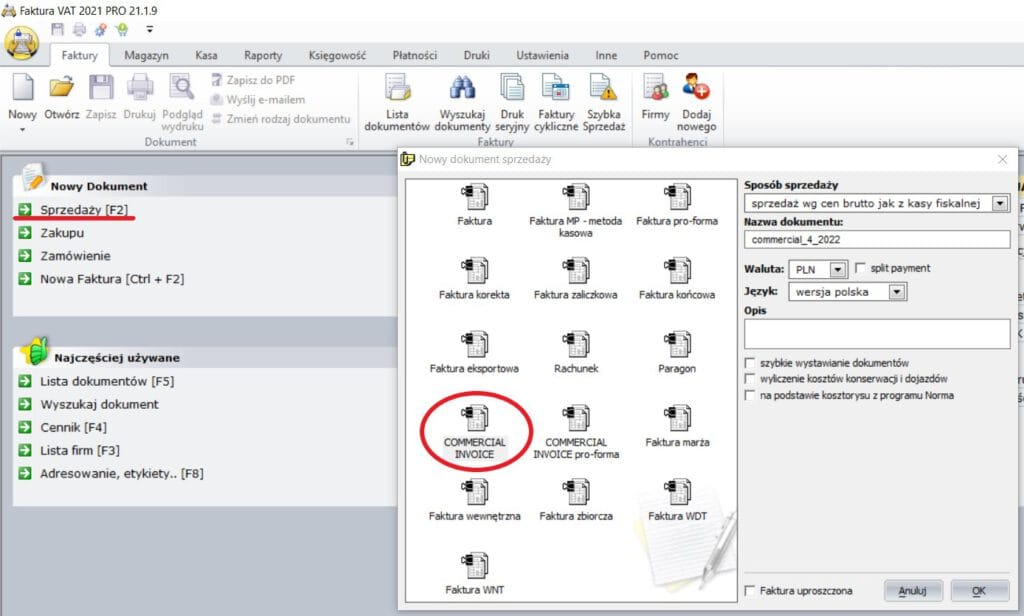Pick the Paragon document type icon
The image size is (1024, 616).
click(679, 345)
